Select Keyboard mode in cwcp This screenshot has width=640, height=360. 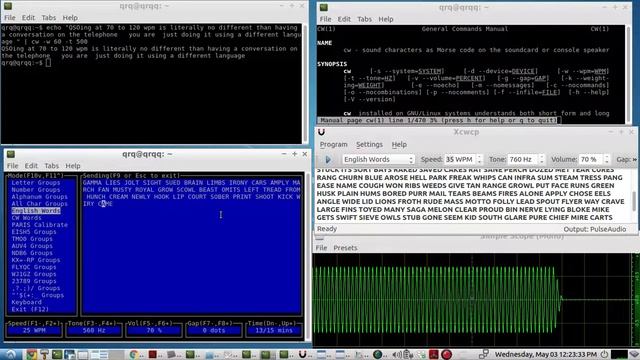coord(26,302)
